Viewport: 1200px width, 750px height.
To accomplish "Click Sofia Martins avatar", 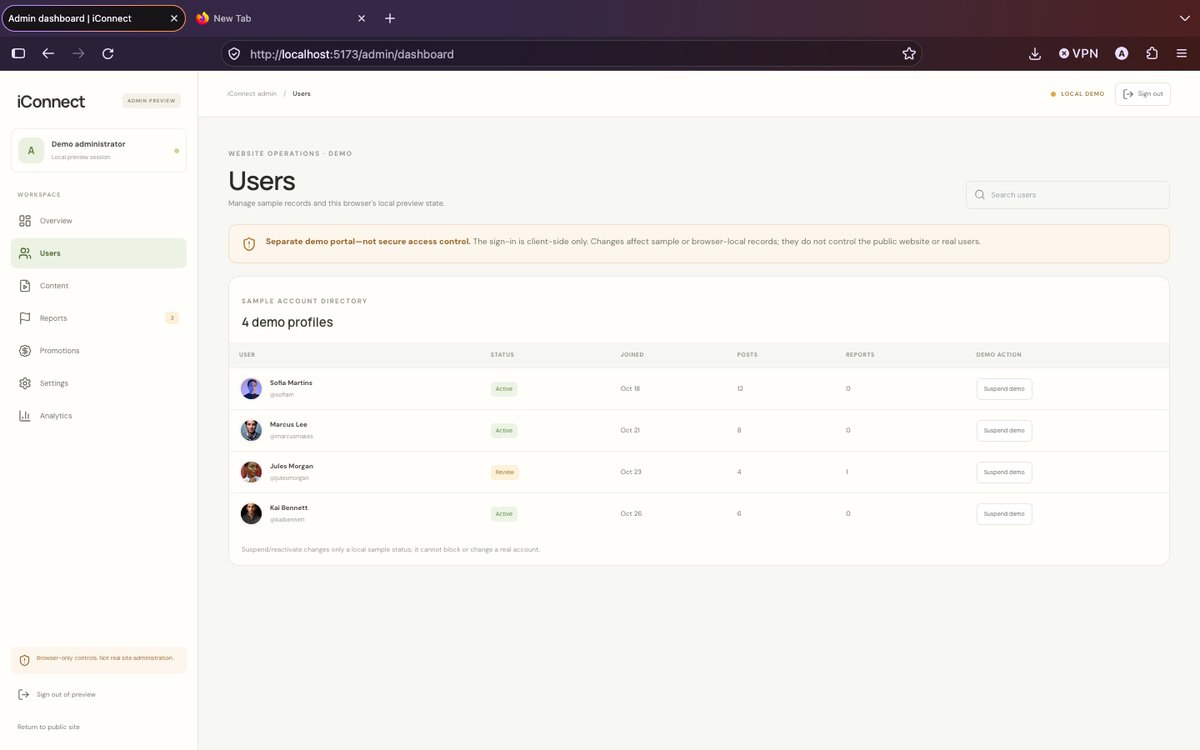I will pyautogui.click(x=251, y=389).
